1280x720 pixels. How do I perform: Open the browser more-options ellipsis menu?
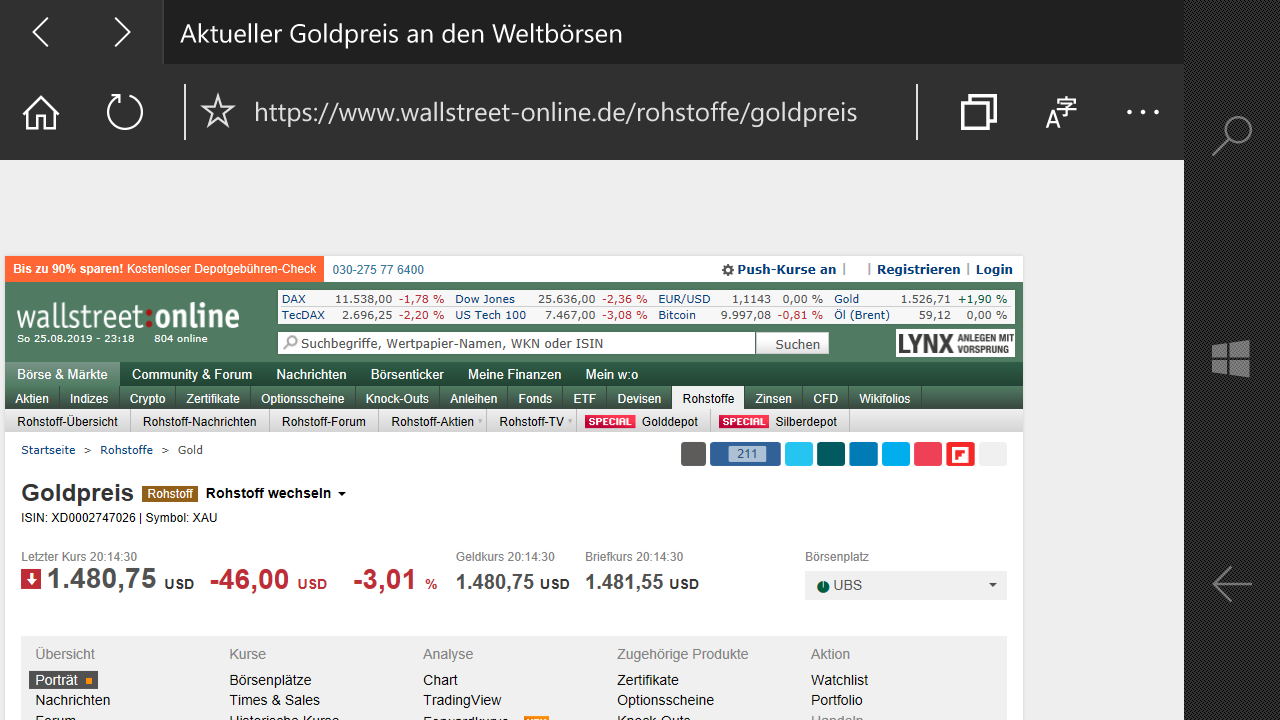click(x=1142, y=112)
